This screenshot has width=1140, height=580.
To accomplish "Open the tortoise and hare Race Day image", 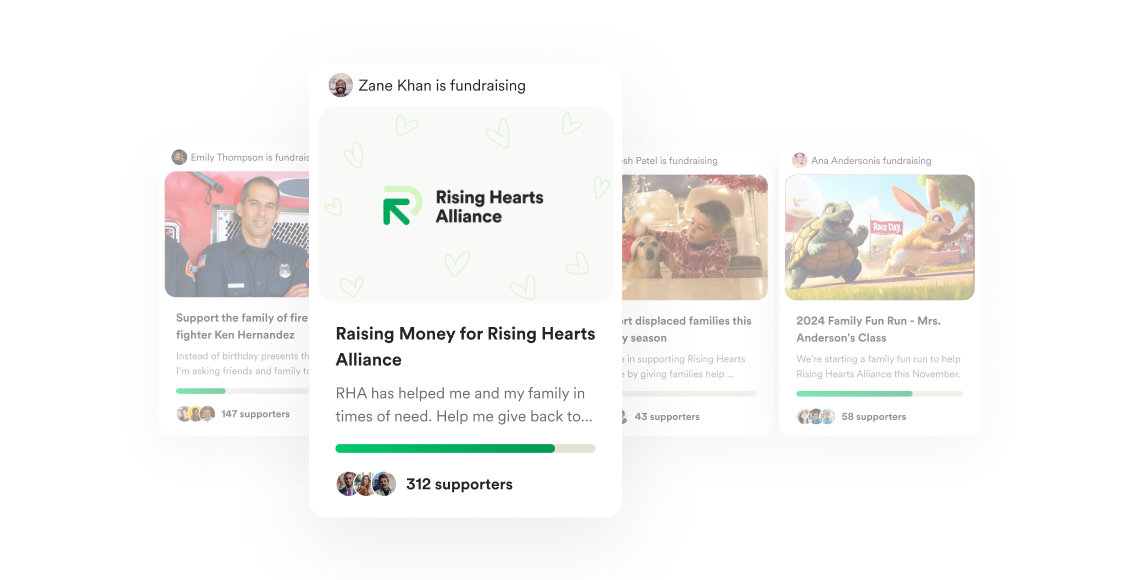I will point(880,237).
